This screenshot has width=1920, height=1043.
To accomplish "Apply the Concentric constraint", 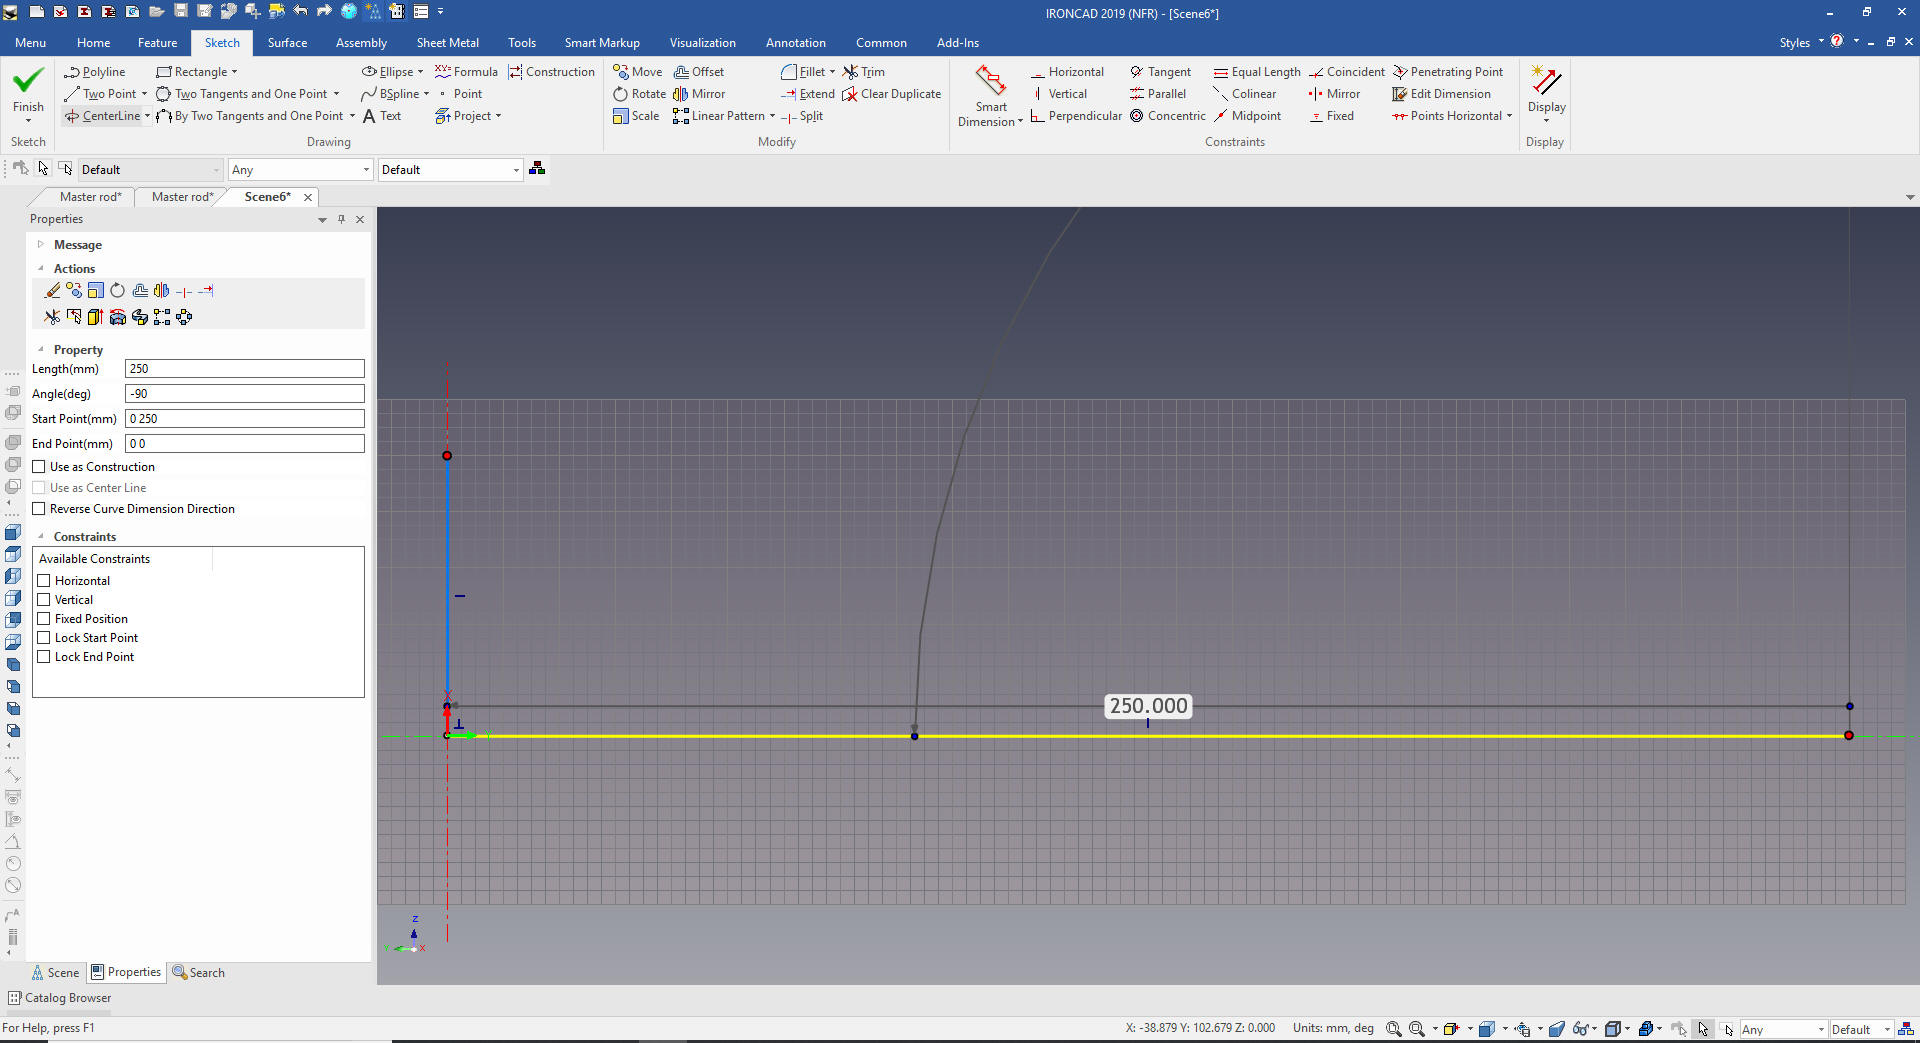I will pos(1168,116).
